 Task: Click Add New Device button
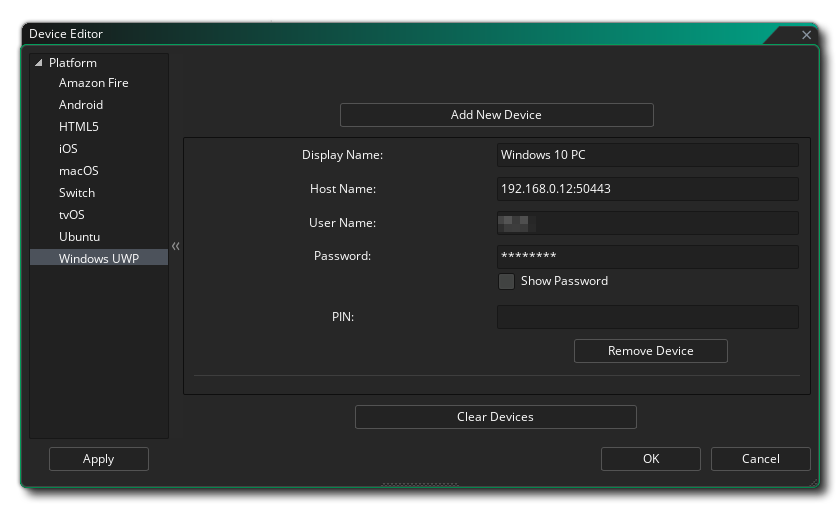(x=496, y=115)
